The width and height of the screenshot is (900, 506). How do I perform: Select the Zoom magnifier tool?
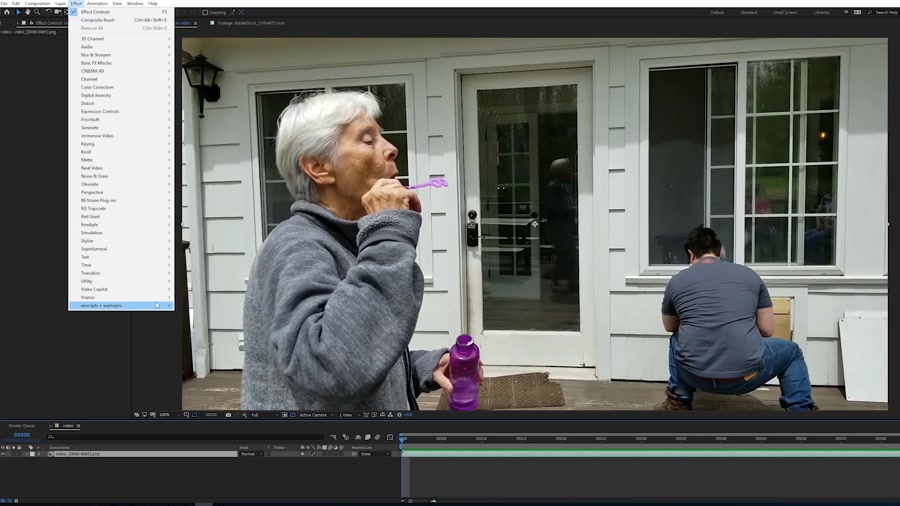pos(37,12)
